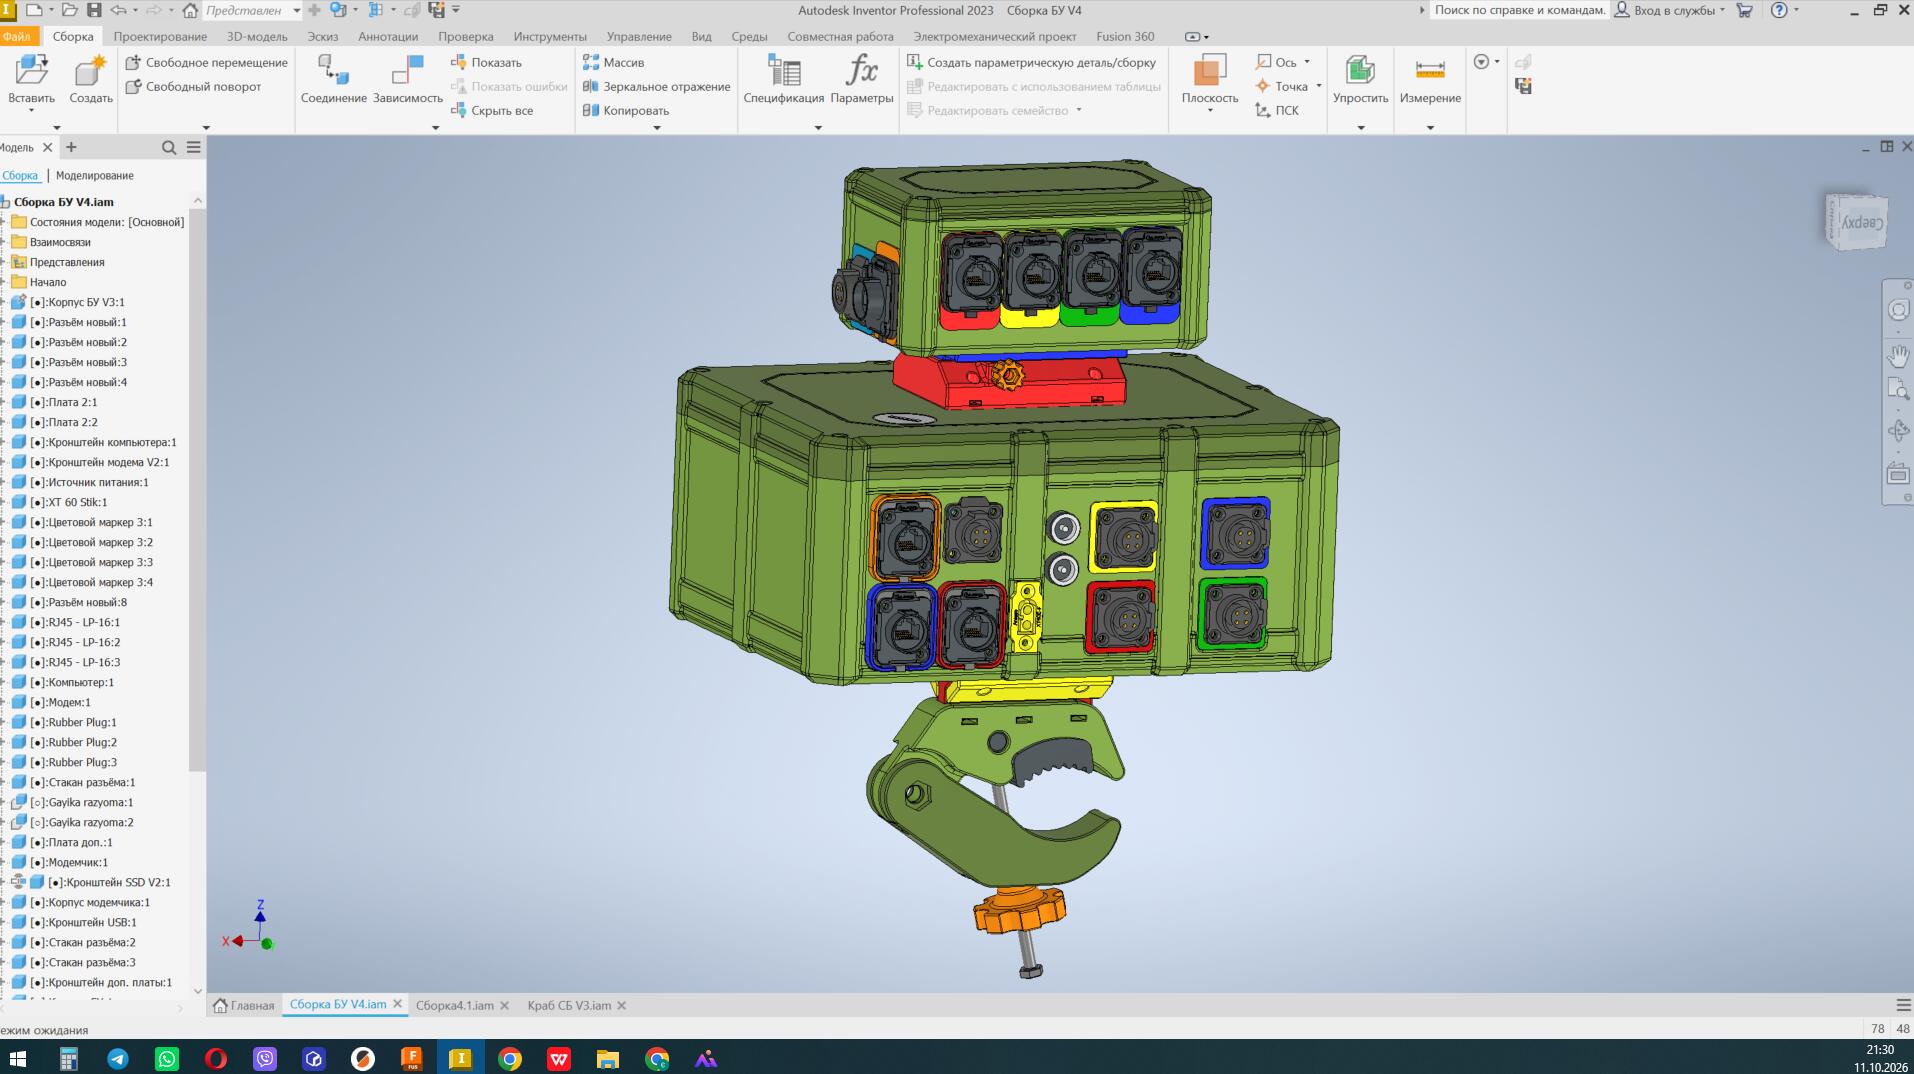Click Создать параметрическую деталь/сборку button

pos(1031,62)
